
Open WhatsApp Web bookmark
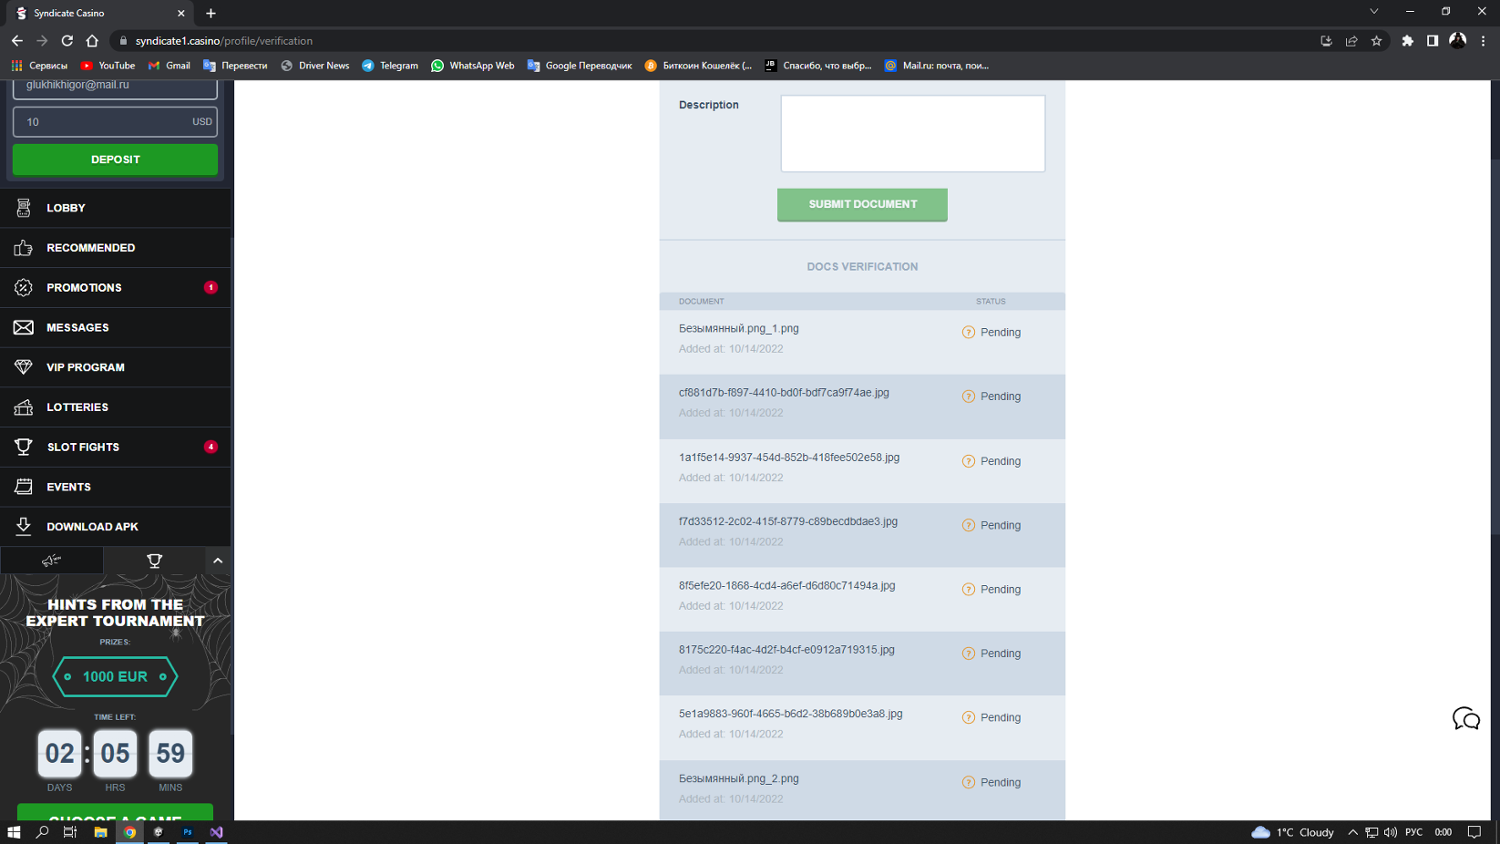pyautogui.click(x=472, y=66)
